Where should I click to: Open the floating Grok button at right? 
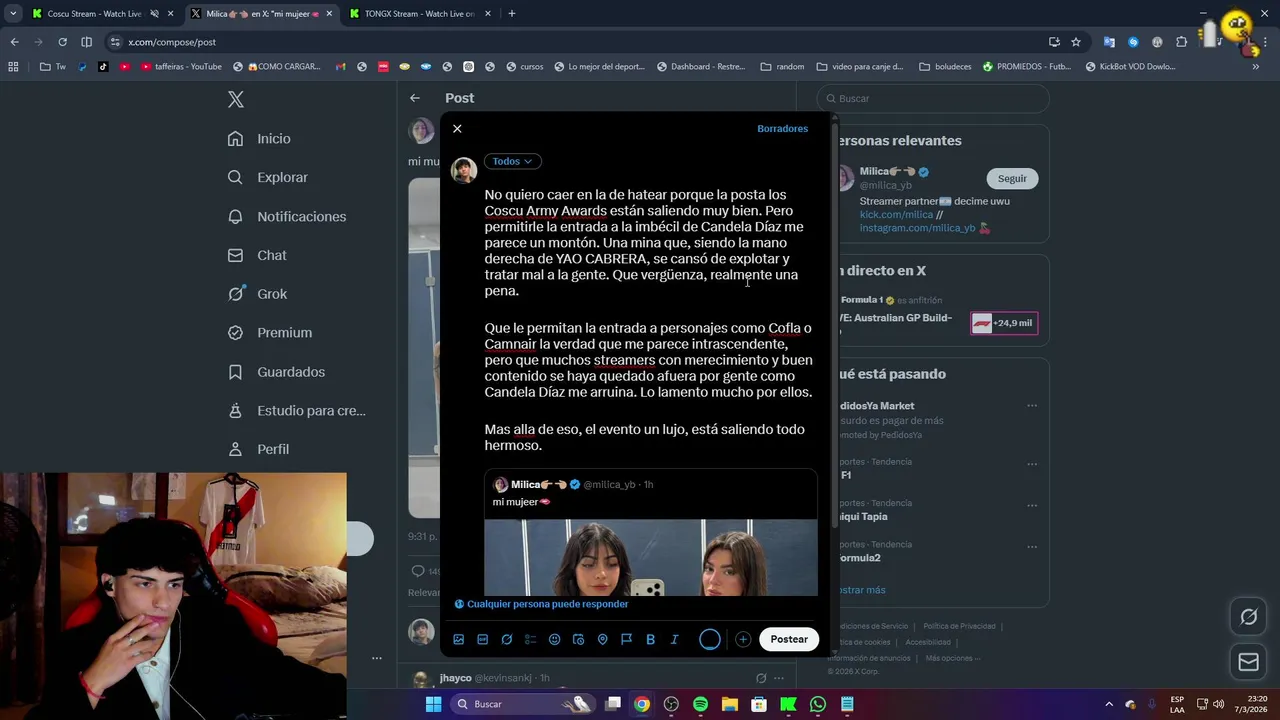coord(1249,617)
